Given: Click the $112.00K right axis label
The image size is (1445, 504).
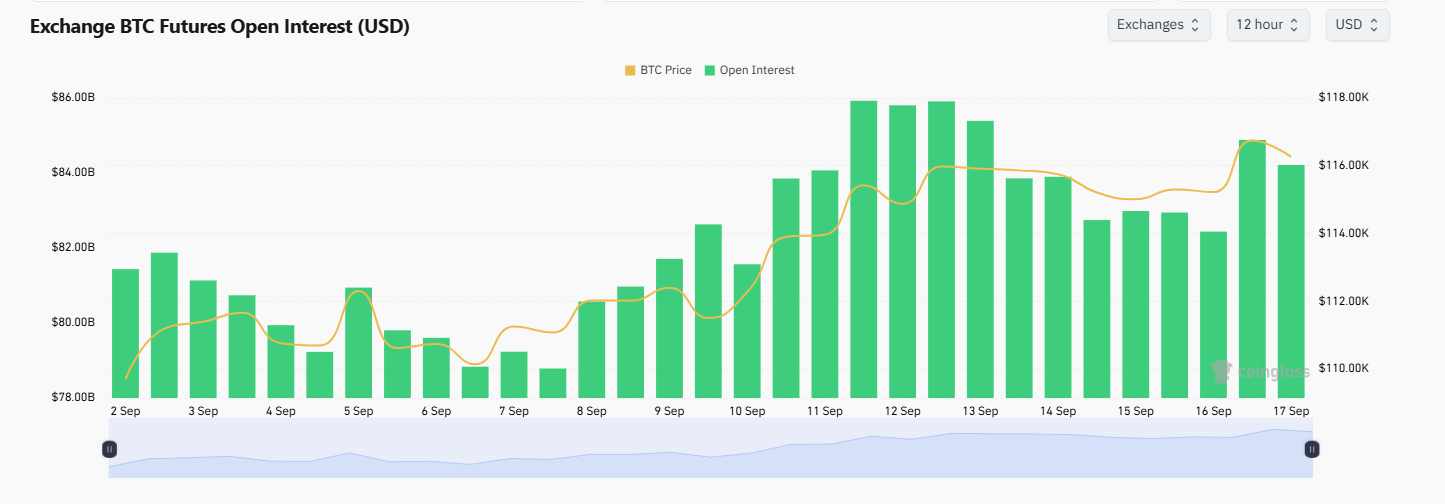Looking at the screenshot, I should click(x=1344, y=301).
